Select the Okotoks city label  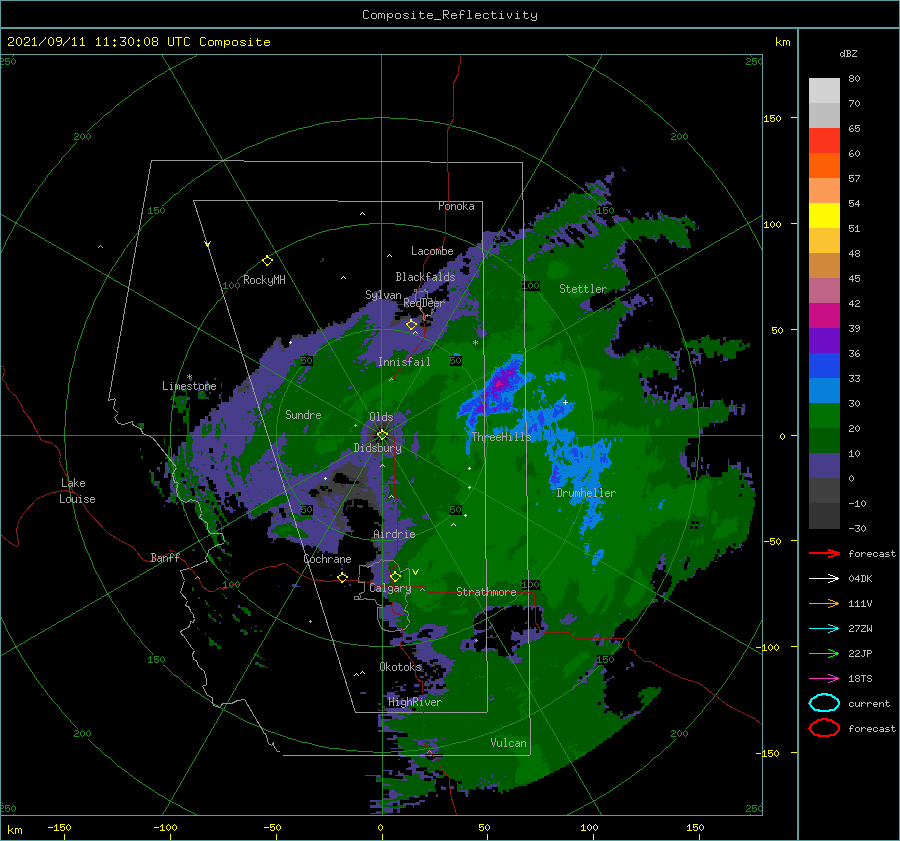click(401, 666)
